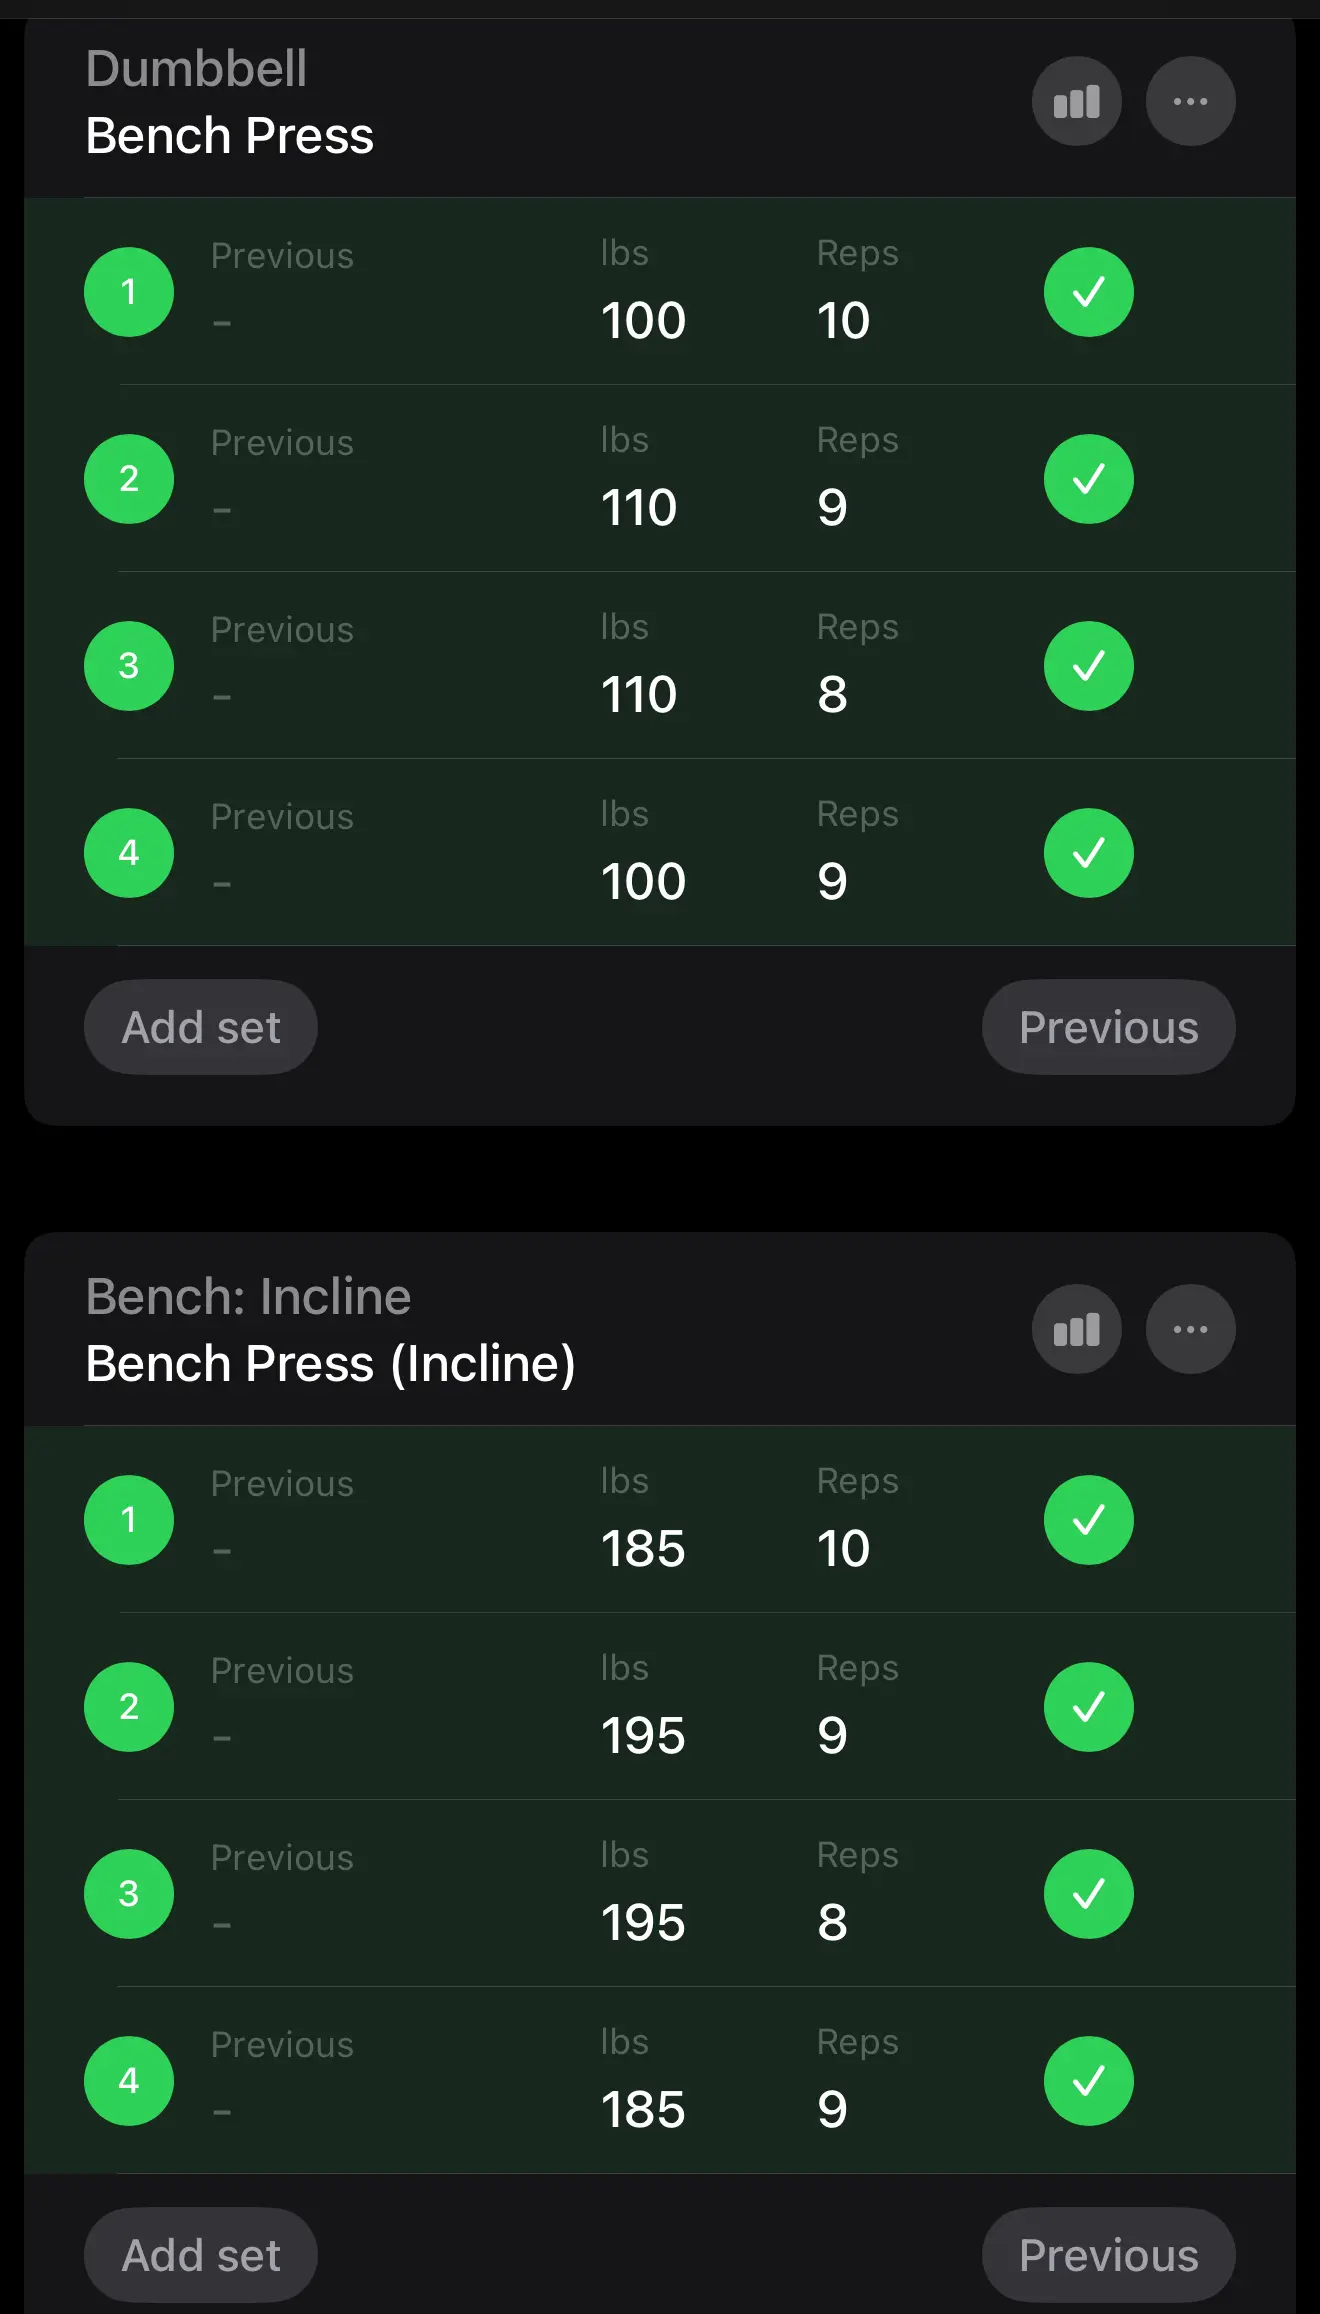Uncheck completed set 1 of Dumbbell Bench Press
Viewport: 1320px width, 2314px height.
1088,292
